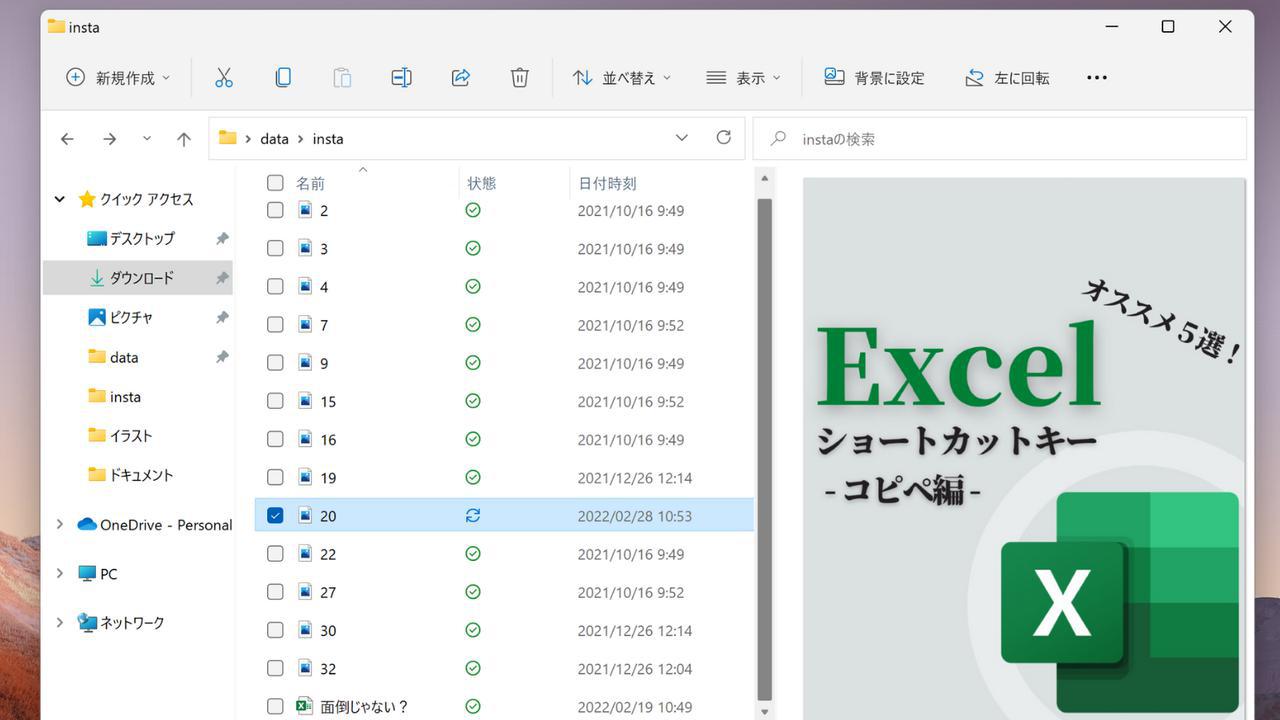The height and width of the screenshot is (720, 1280).
Task: Click the Rename icon in toolbar
Action: [401, 78]
